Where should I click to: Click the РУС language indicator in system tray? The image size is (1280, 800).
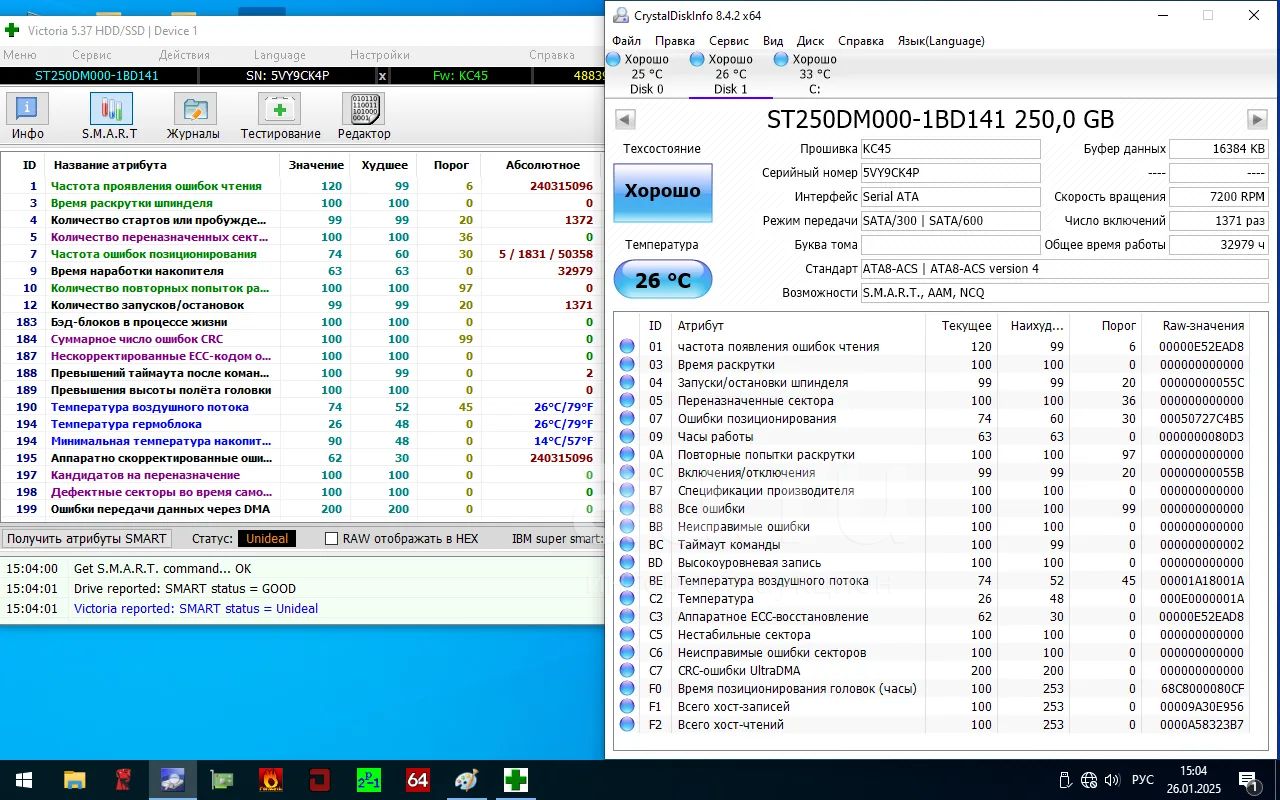pos(1142,780)
